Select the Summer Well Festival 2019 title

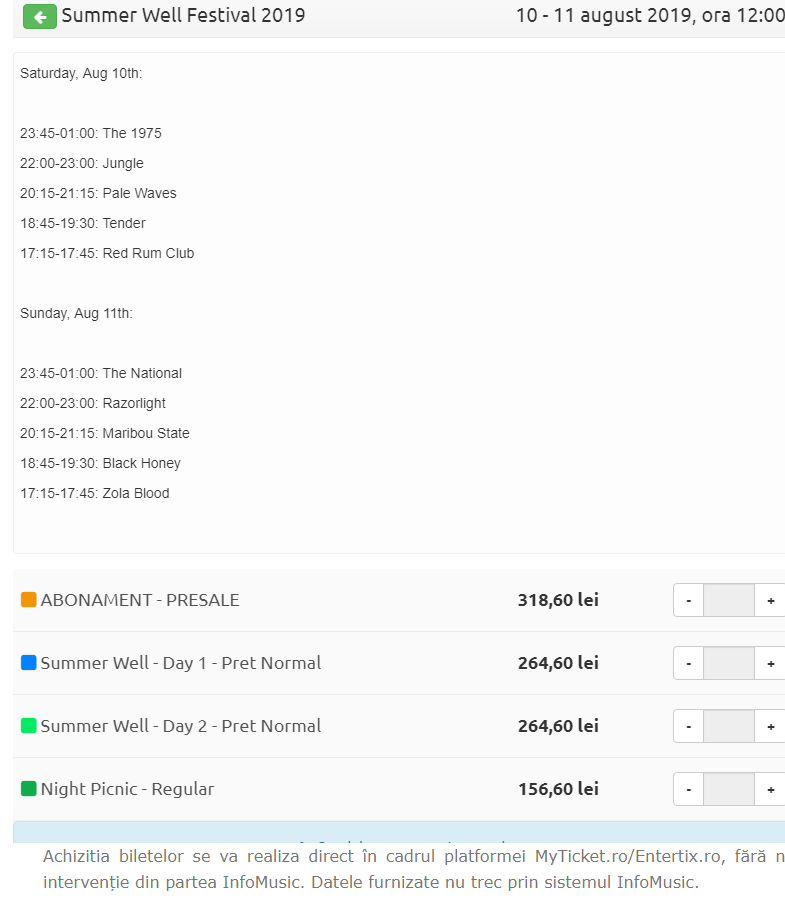pos(183,16)
